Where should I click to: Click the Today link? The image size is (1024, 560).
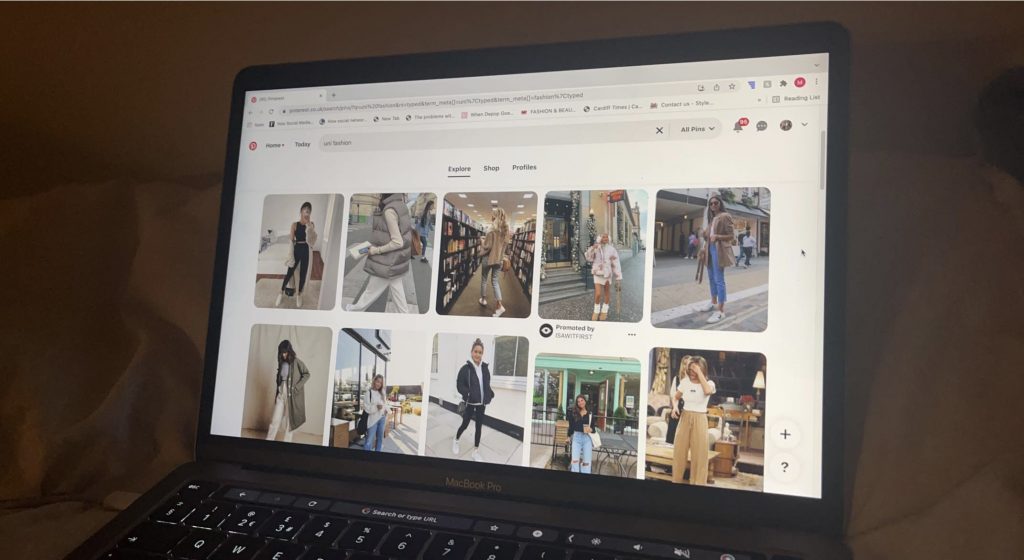pyautogui.click(x=302, y=144)
